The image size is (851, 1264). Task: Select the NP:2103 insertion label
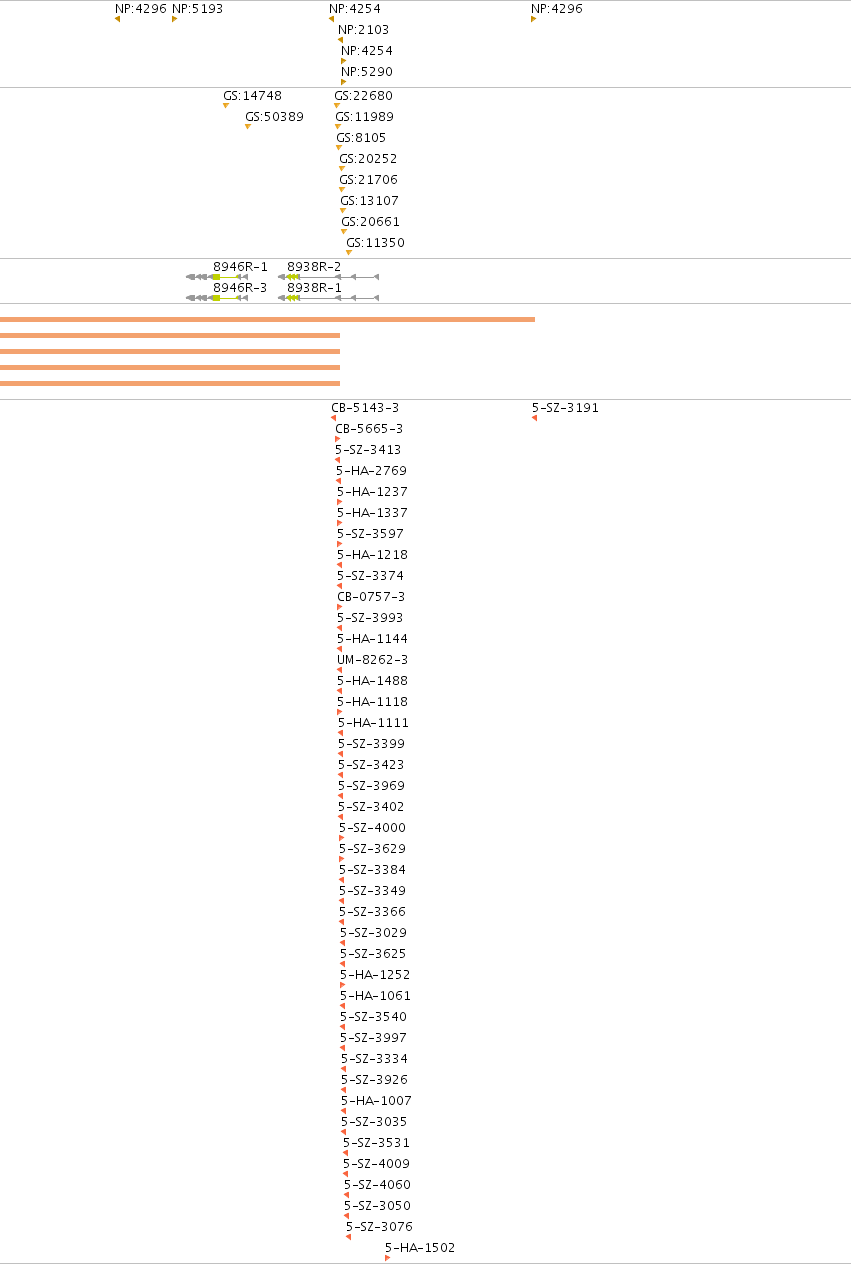pos(363,30)
